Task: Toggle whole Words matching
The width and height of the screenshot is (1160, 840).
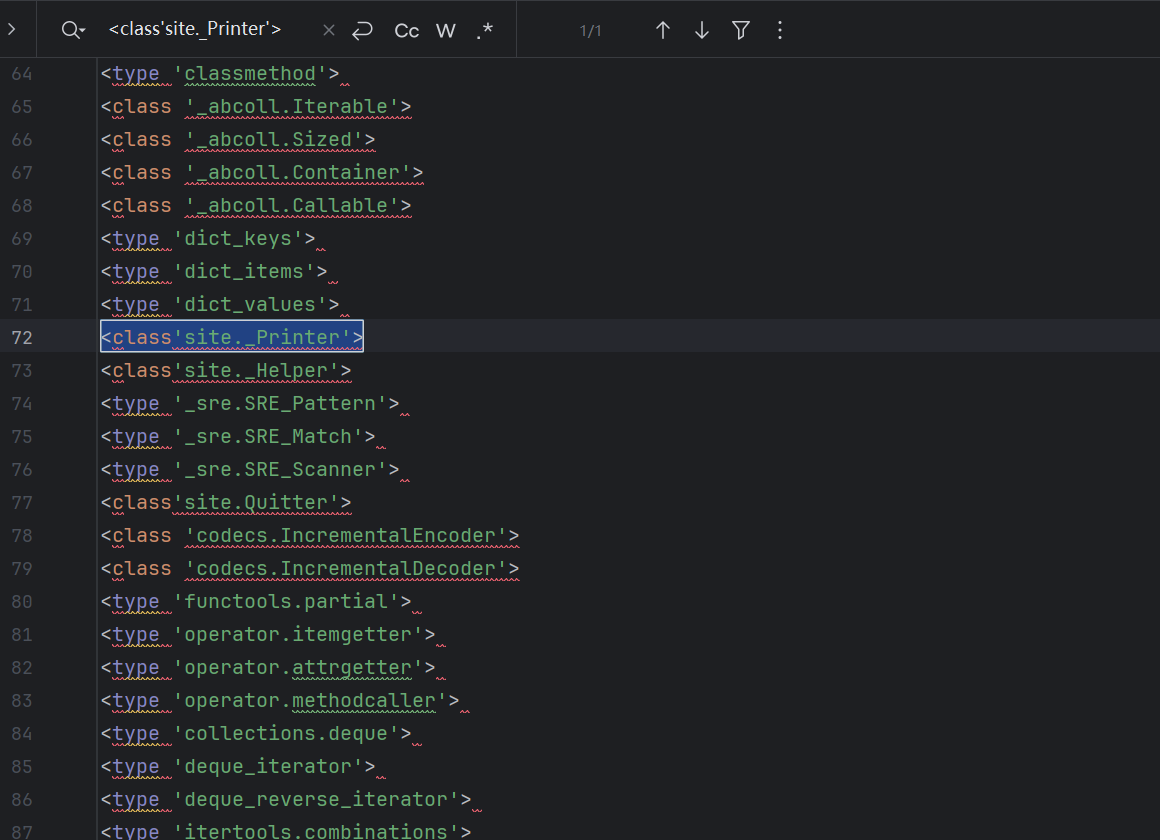Action: 446,30
